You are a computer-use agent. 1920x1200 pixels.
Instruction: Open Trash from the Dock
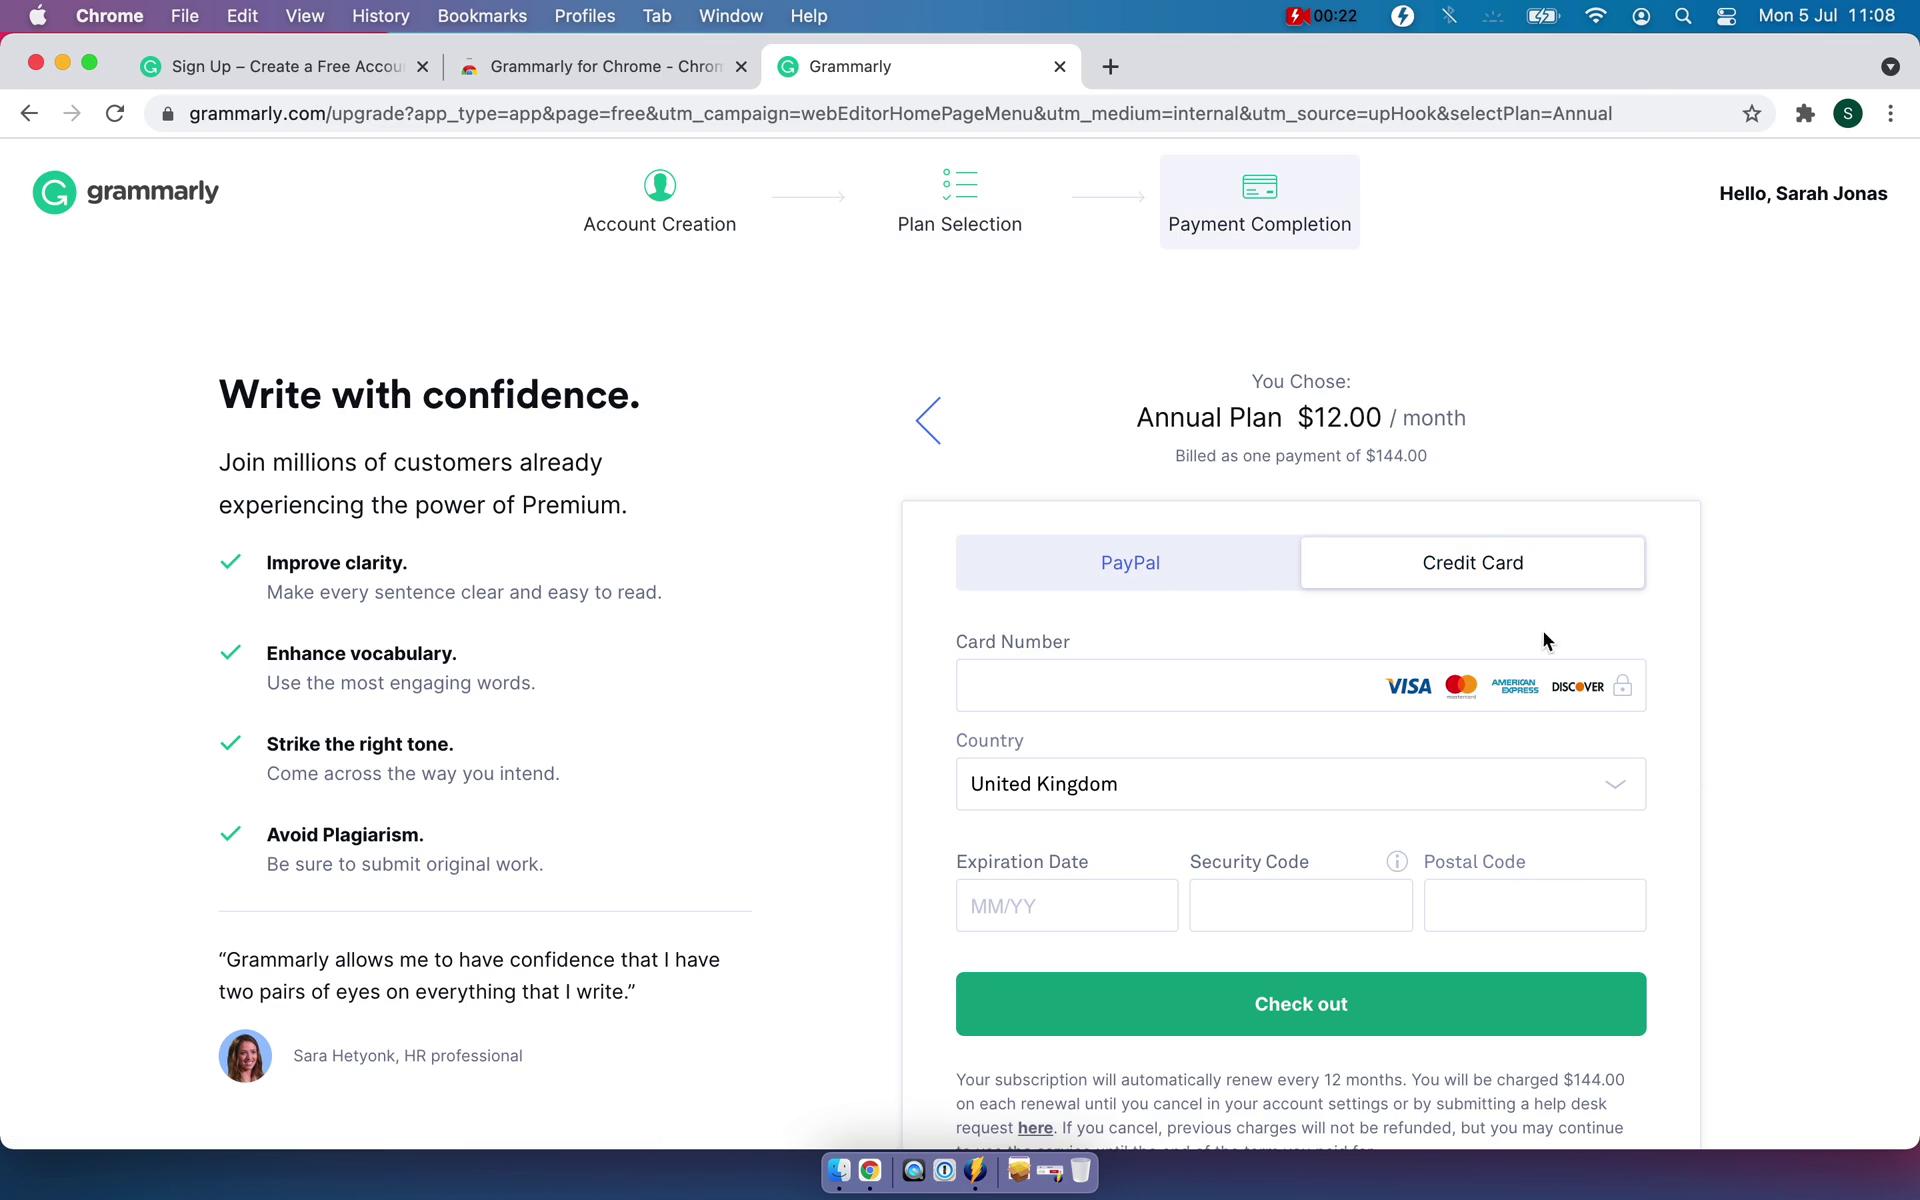coord(1080,1170)
